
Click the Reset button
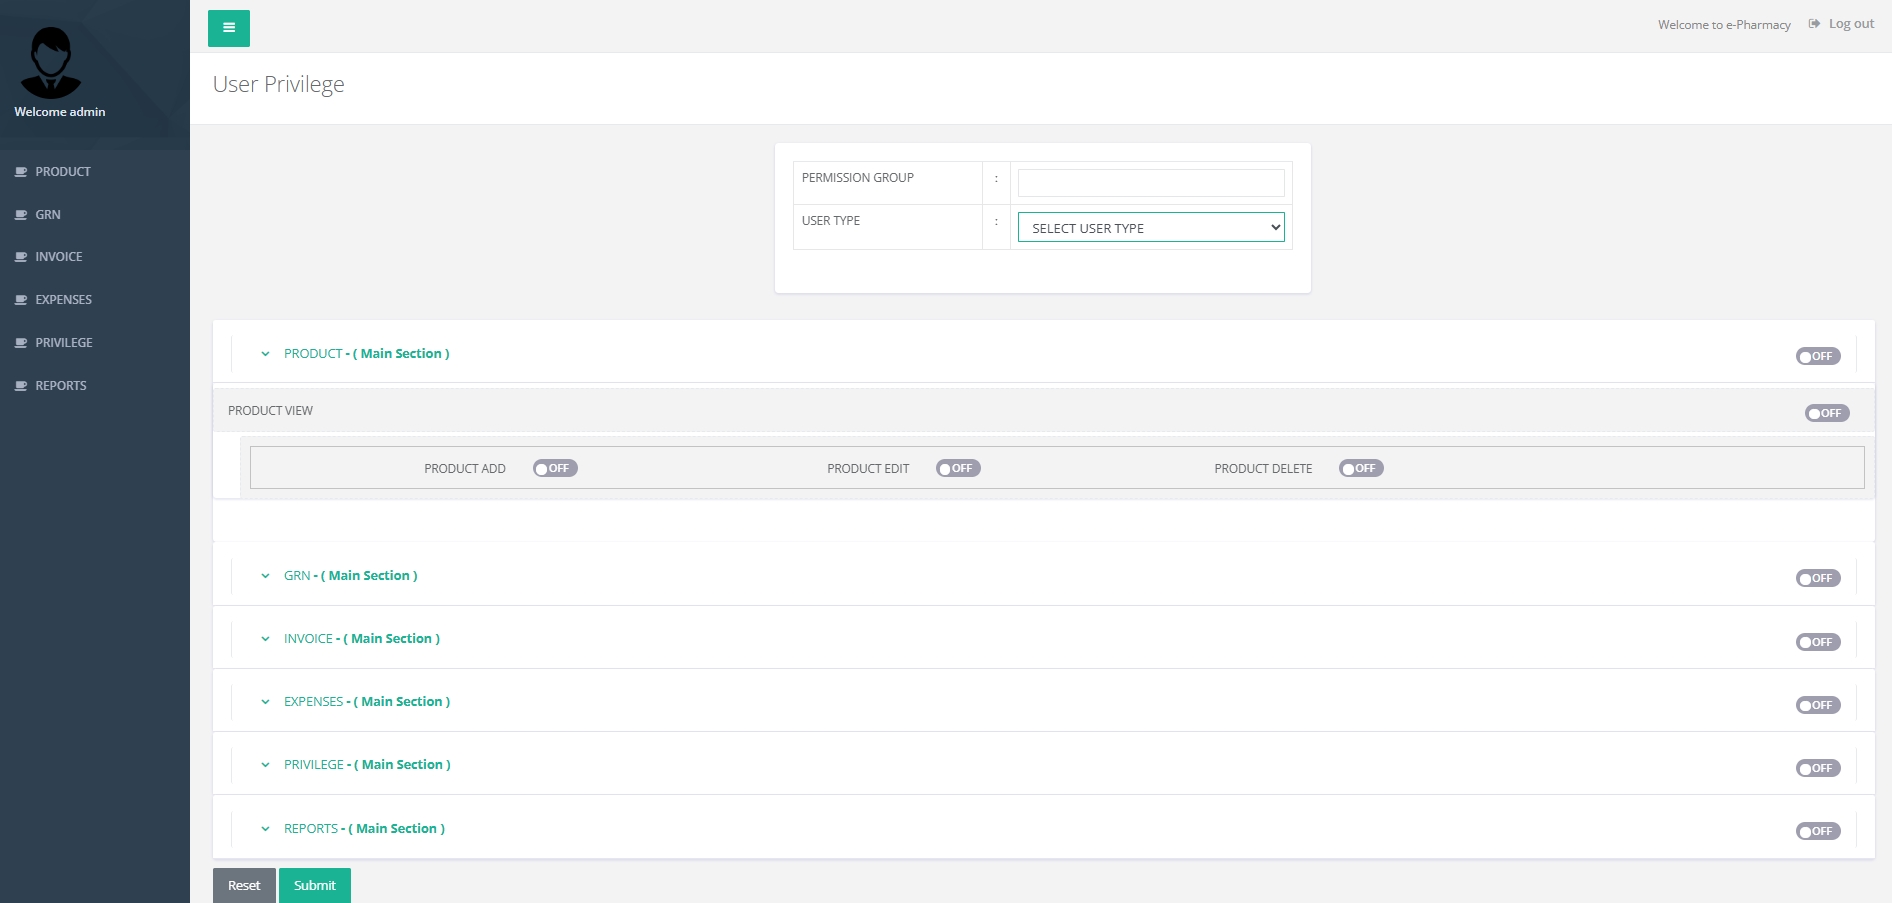pos(244,885)
